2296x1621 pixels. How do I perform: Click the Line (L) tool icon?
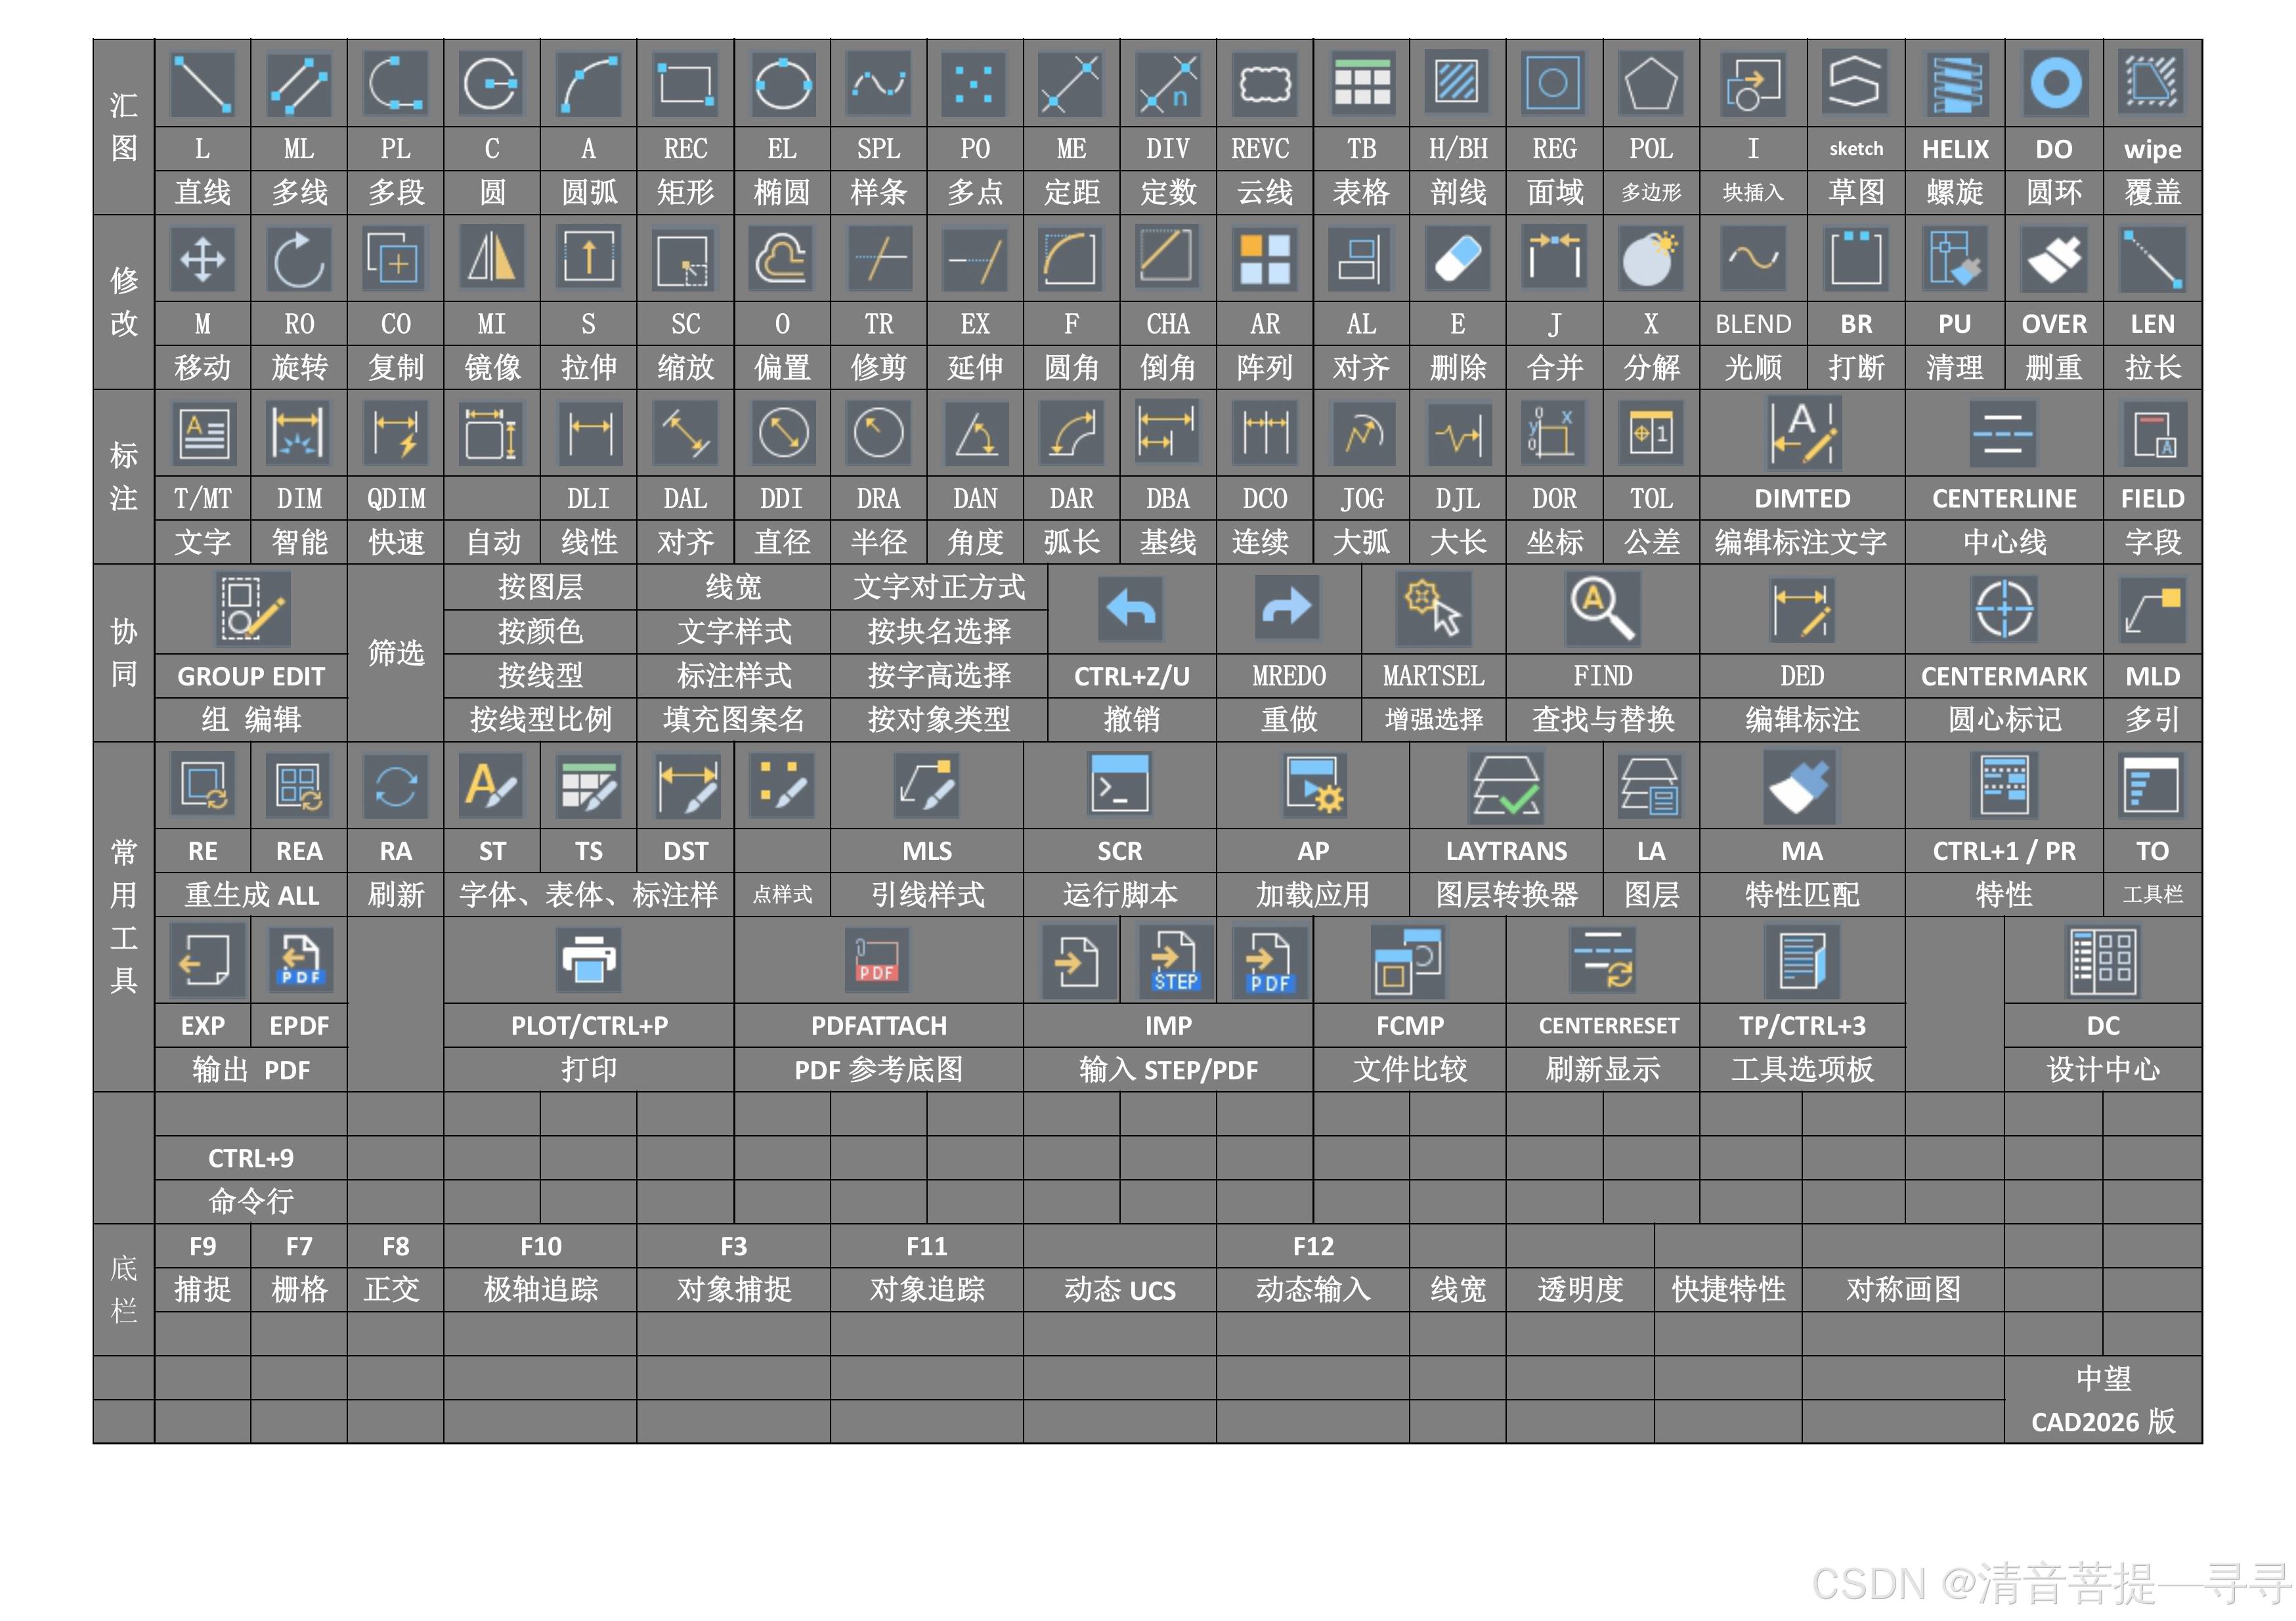click(x=202, y=84)
